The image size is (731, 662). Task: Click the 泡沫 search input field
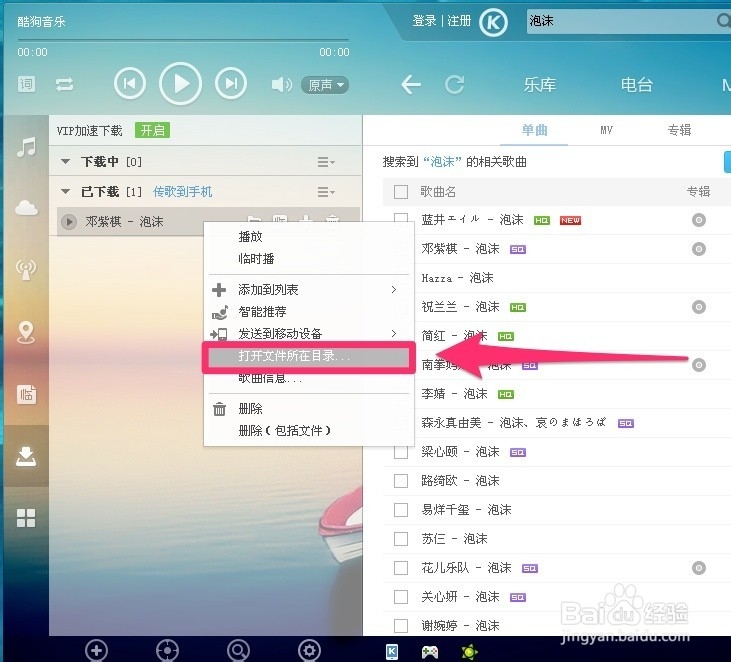pos(620,21)
